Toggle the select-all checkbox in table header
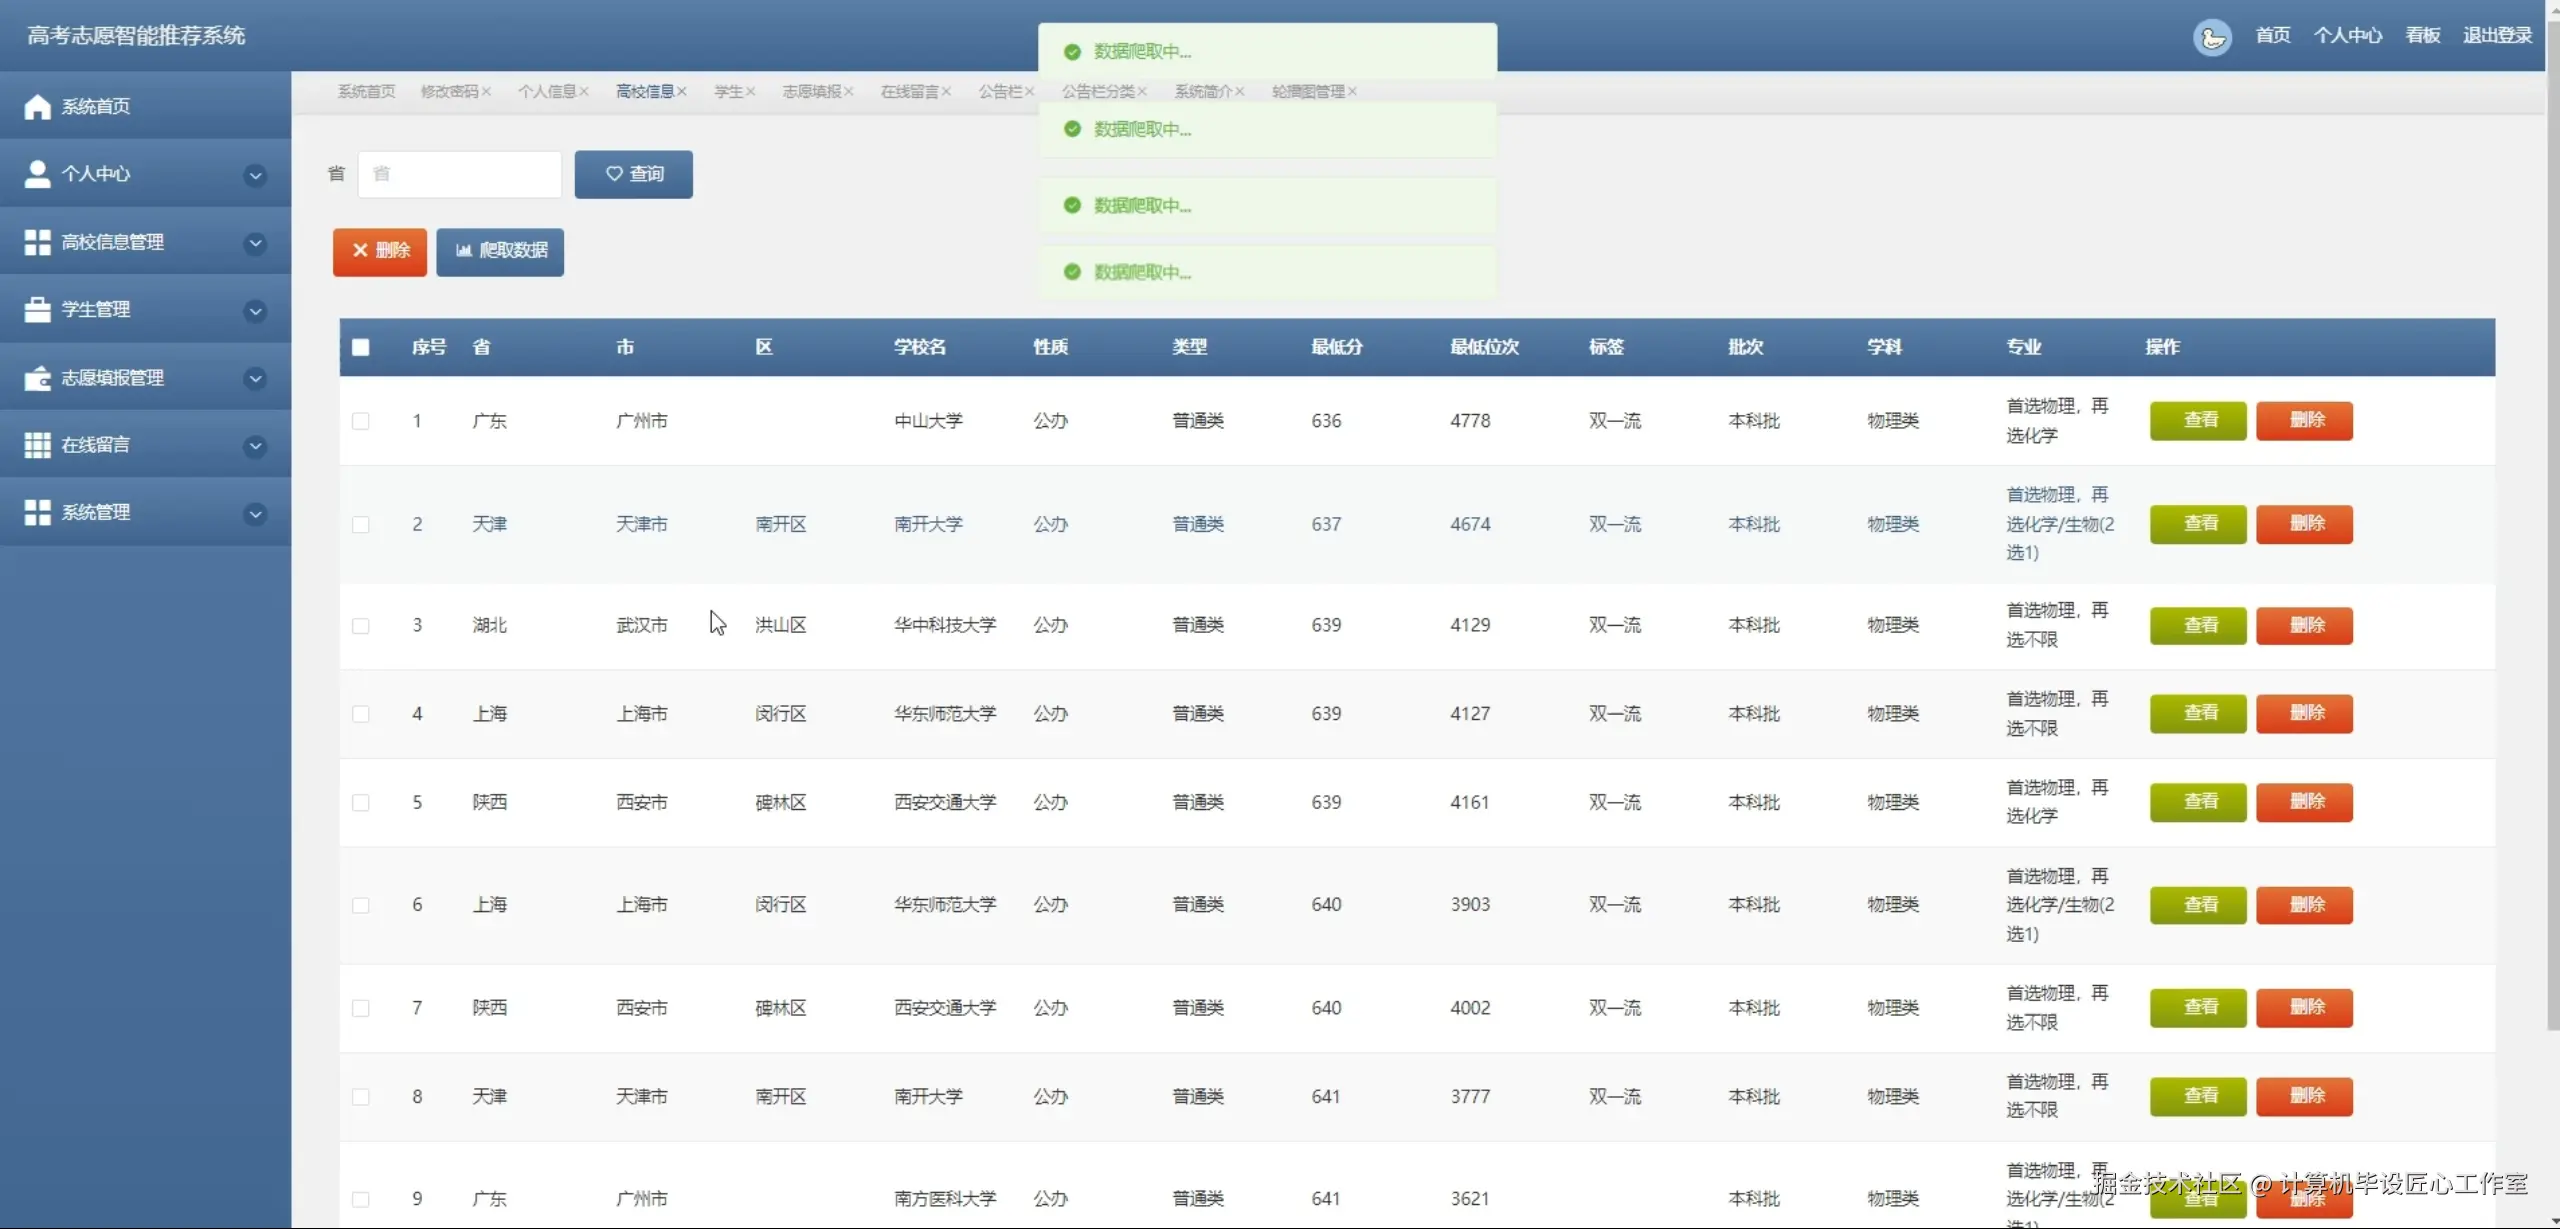The image size is (2560, 1229). click(361, 347)
